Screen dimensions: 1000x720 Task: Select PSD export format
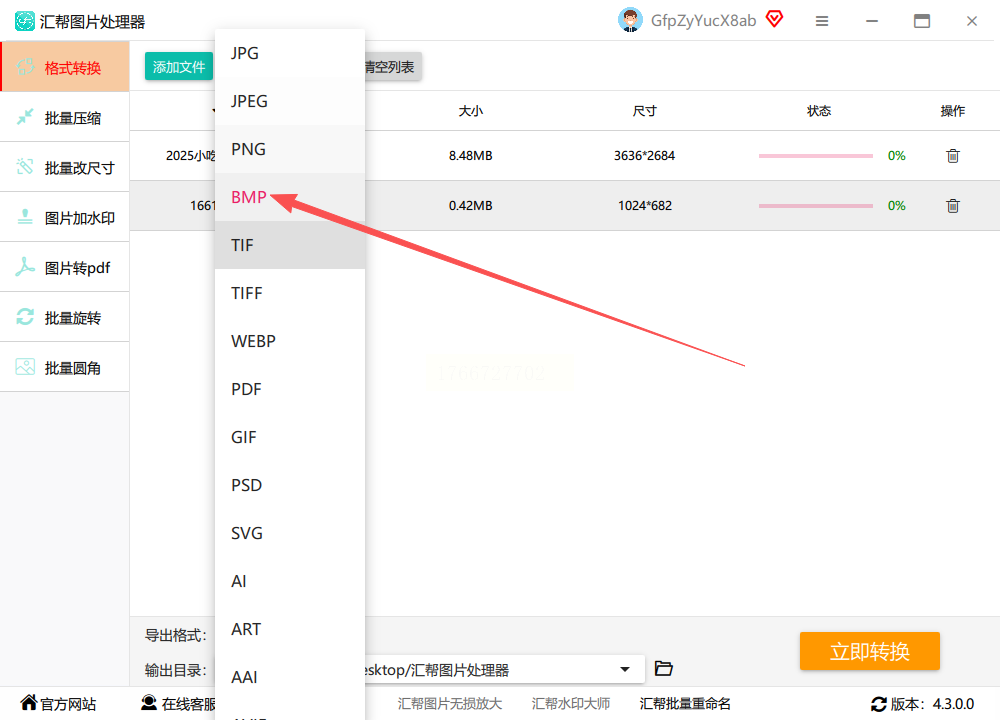[x=290, y=485]
